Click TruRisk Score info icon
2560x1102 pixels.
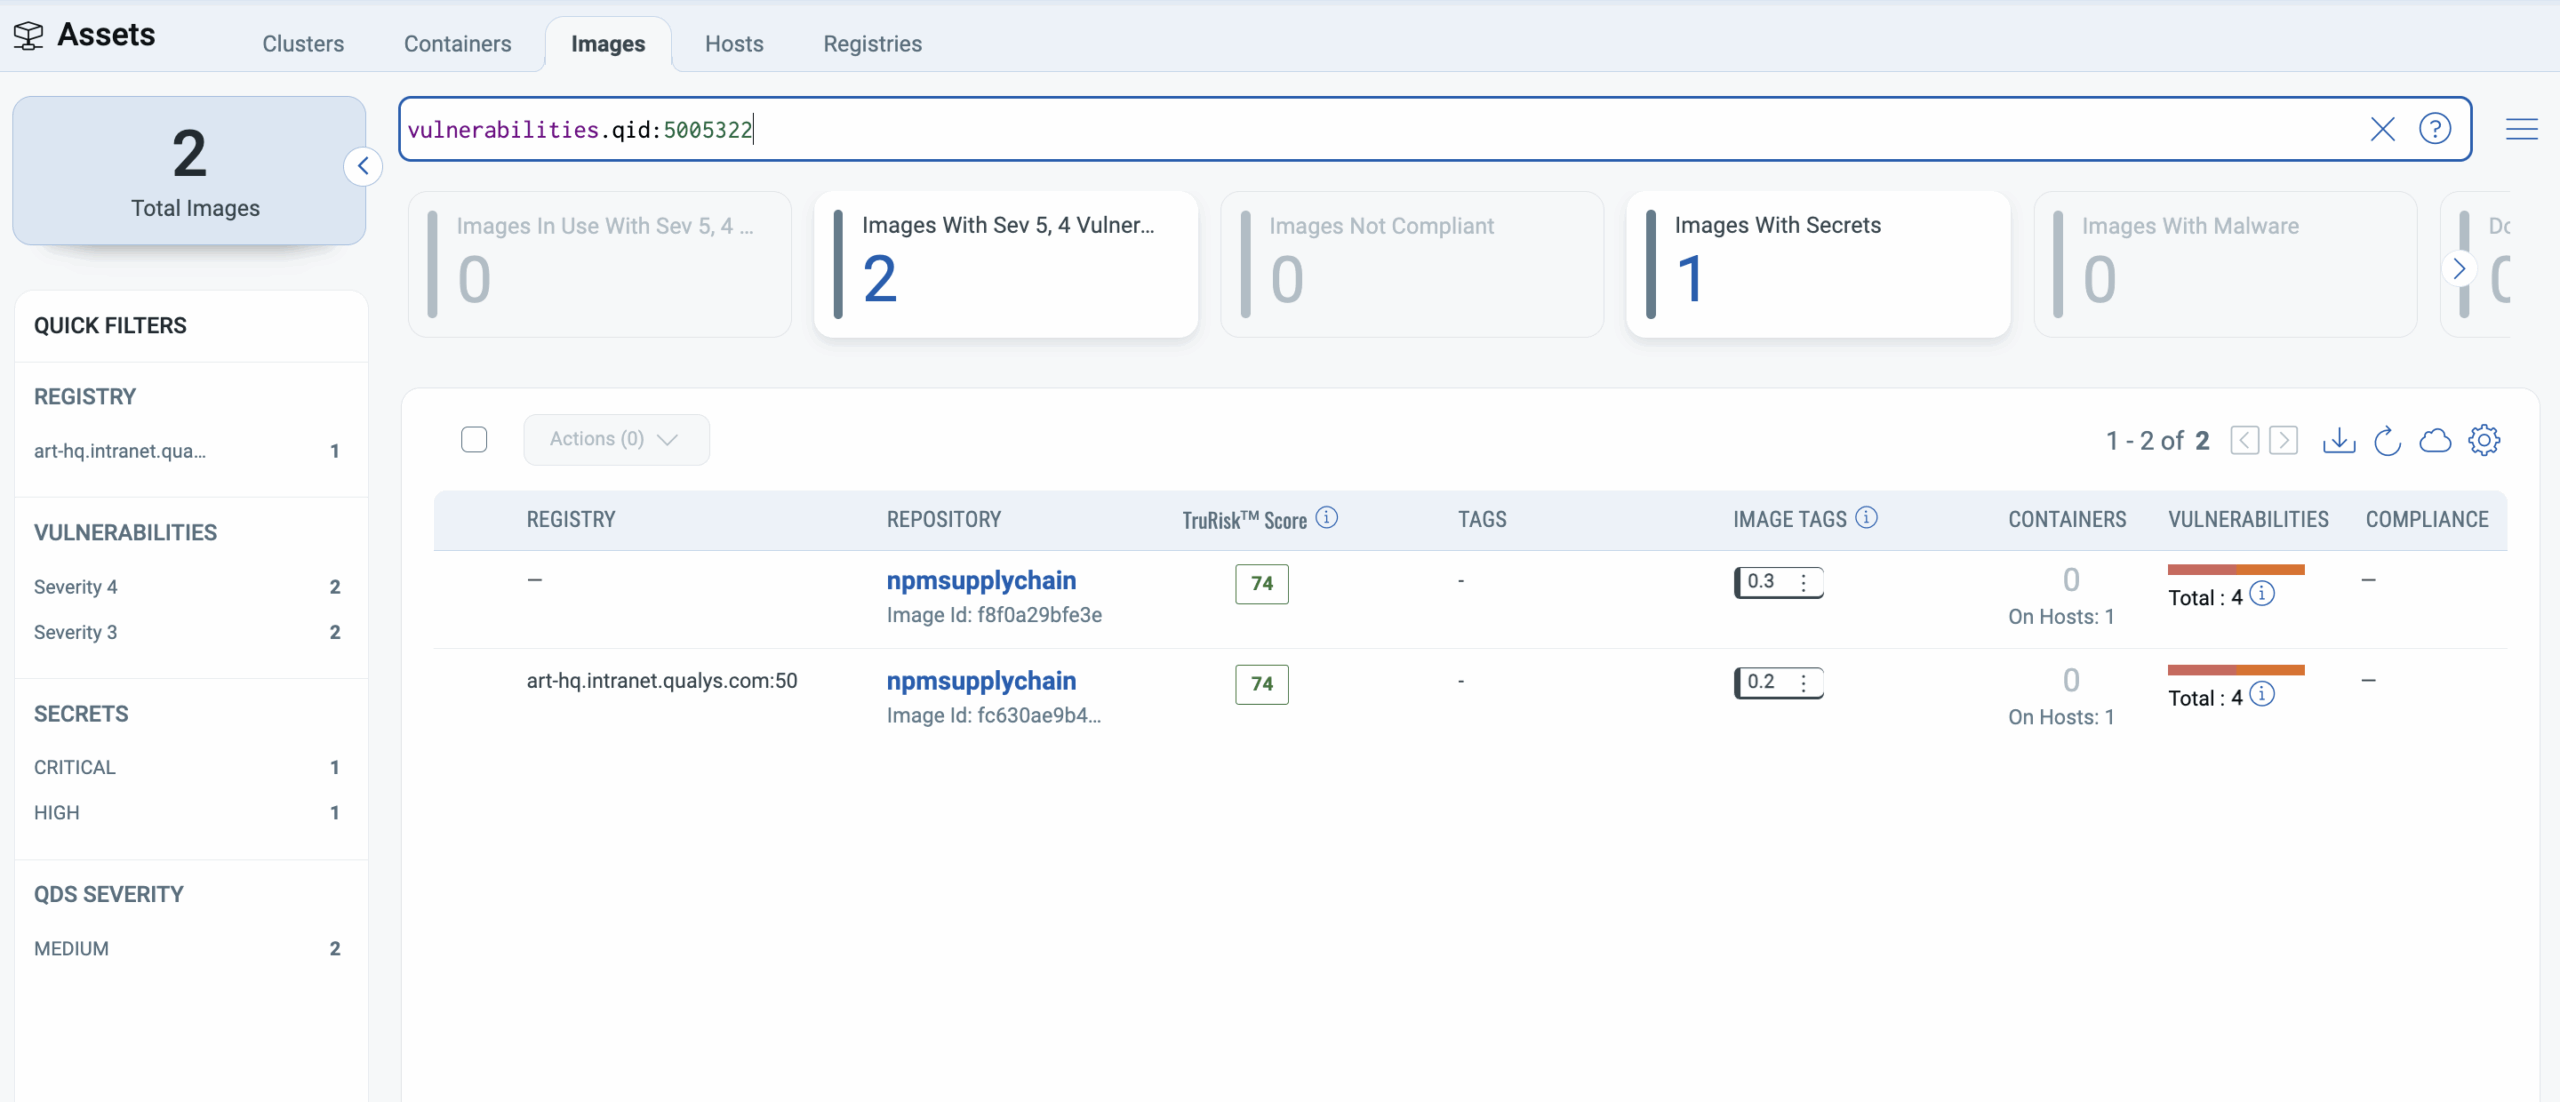[x=1327, y=518]
